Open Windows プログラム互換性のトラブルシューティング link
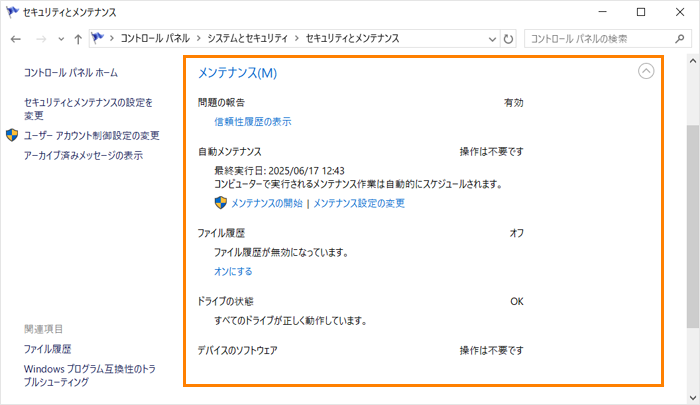 pyautogui.click(x=90, y=376)
